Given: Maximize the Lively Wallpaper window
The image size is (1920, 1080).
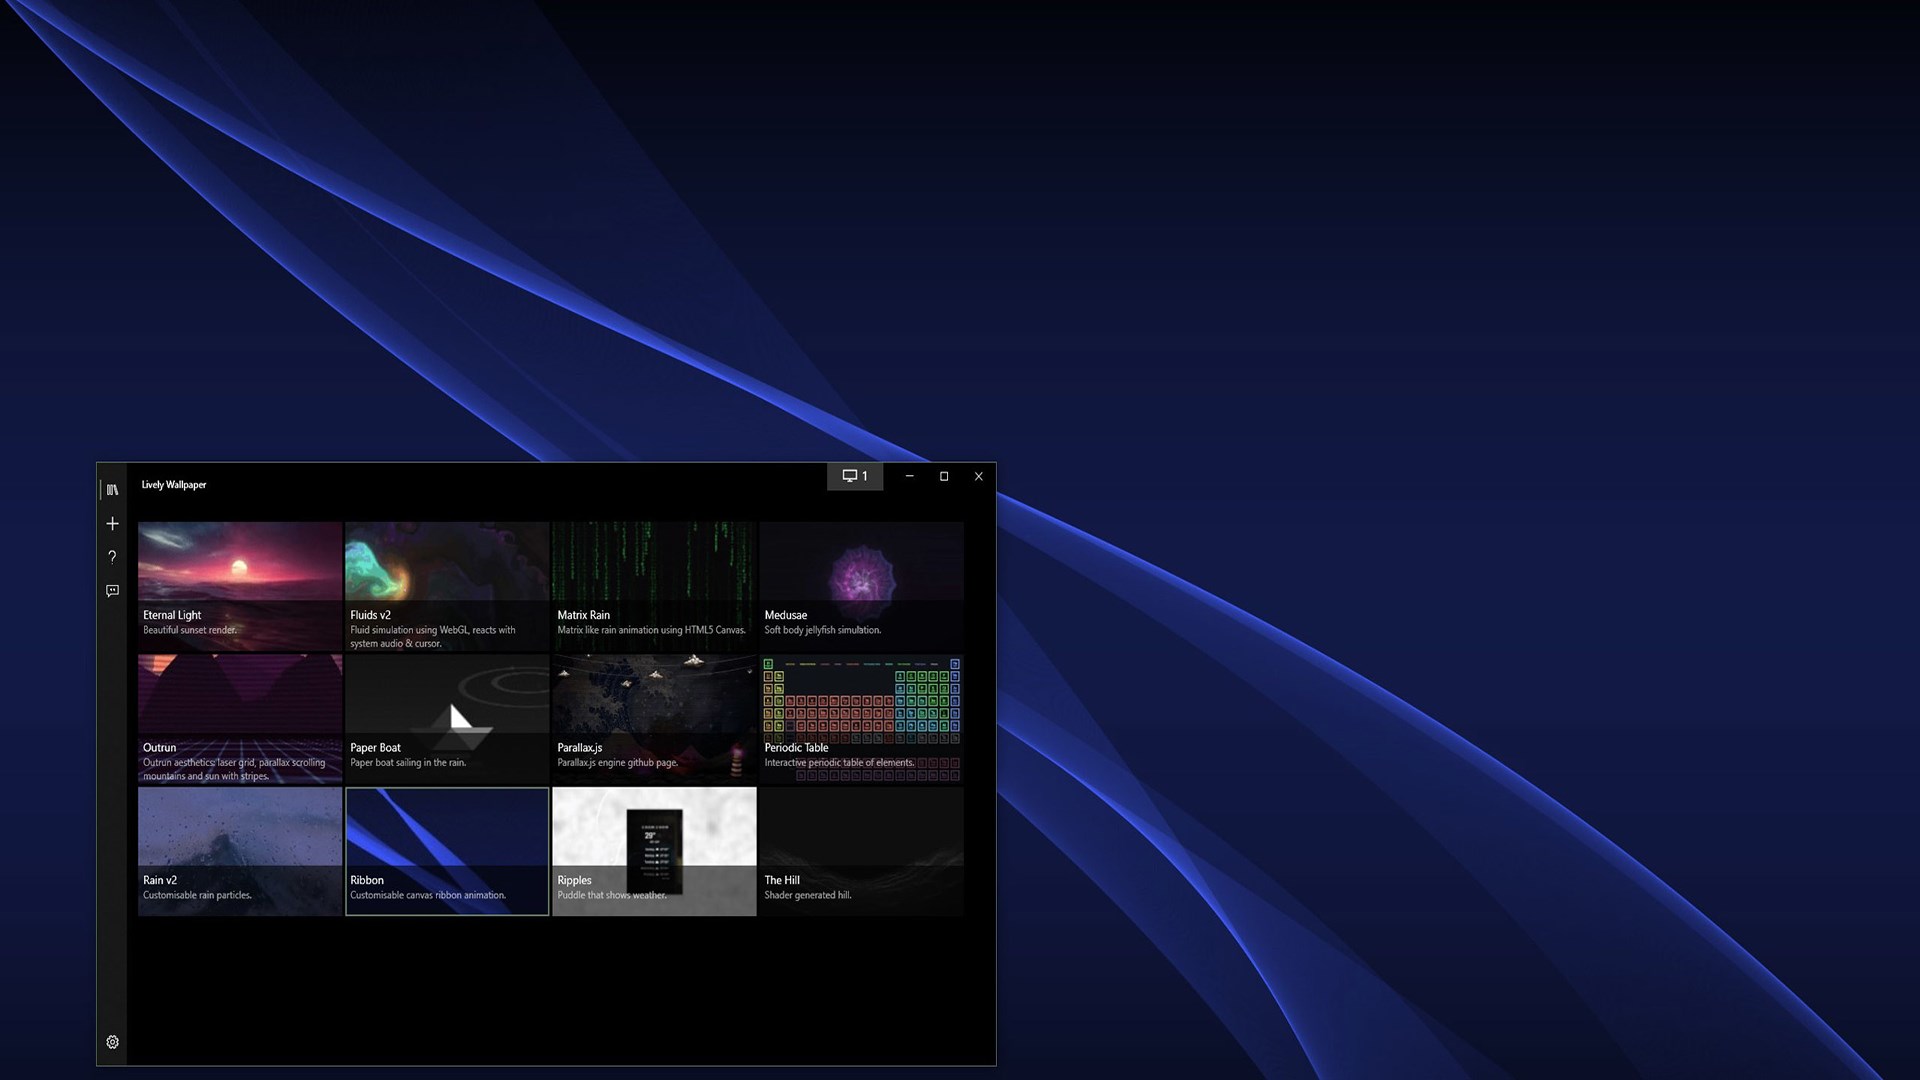Looking at the screenshot, I should pos(943,476).
